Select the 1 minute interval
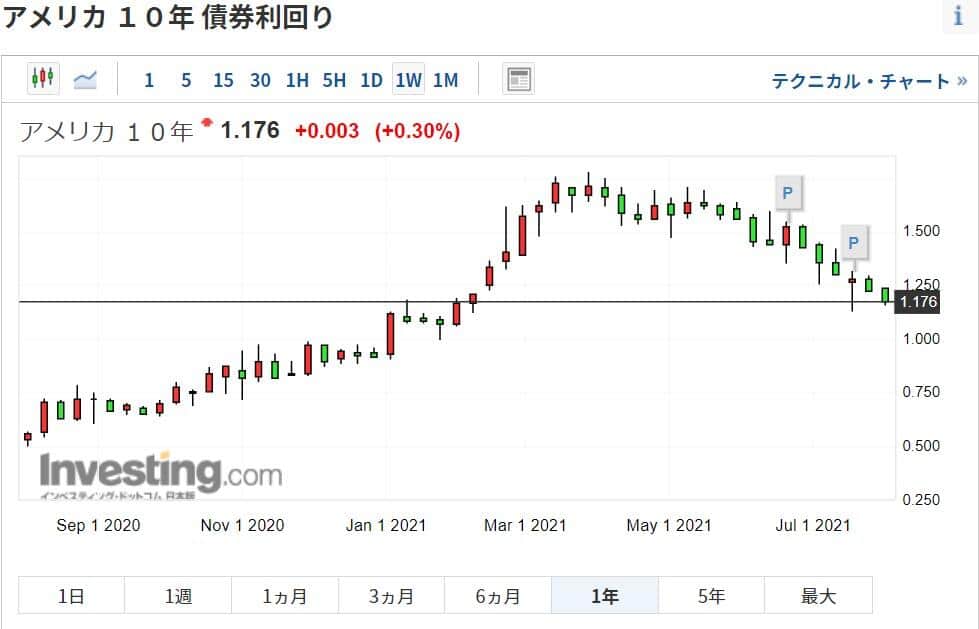Screen dimensions: 979x629 pos(149,80)
